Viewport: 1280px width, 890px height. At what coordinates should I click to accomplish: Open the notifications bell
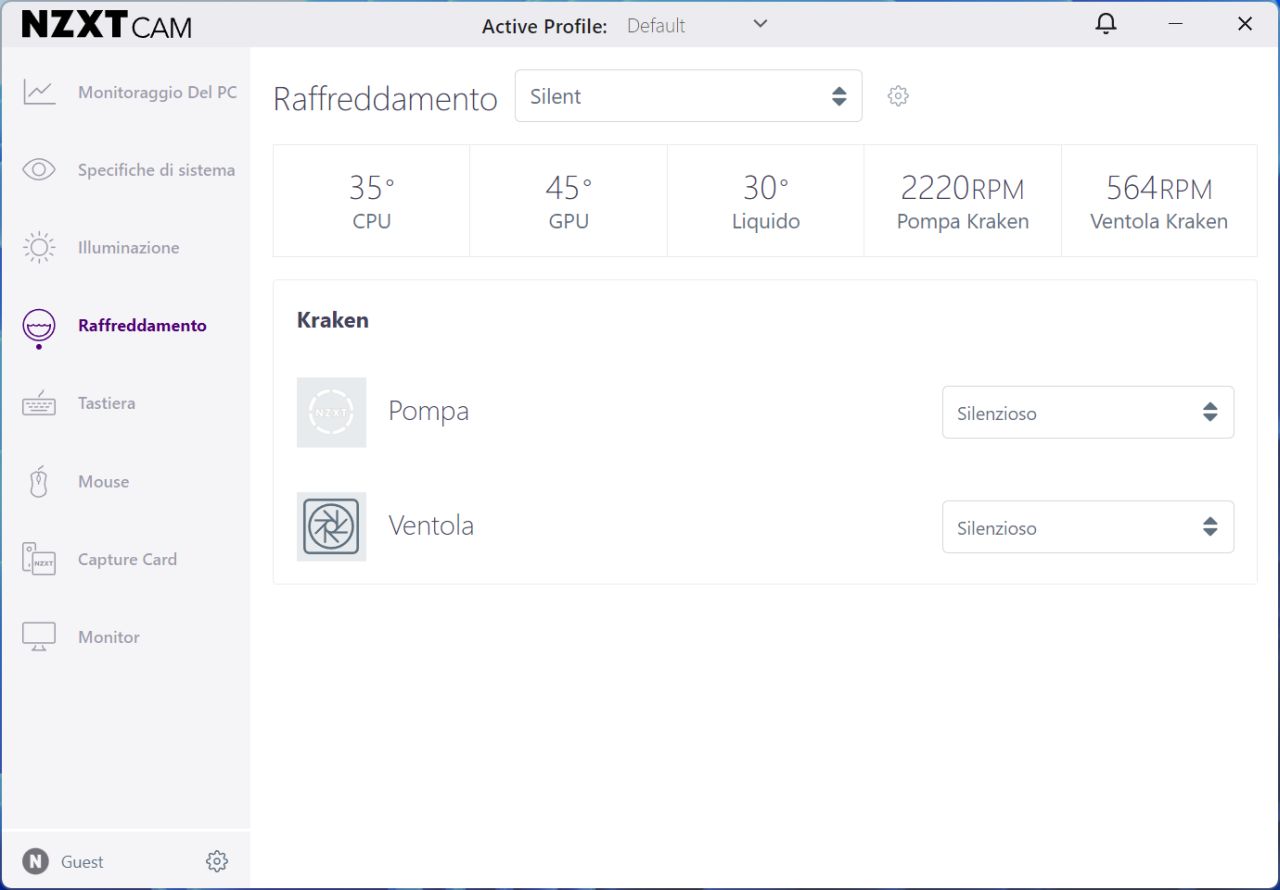coord(1106,24)
